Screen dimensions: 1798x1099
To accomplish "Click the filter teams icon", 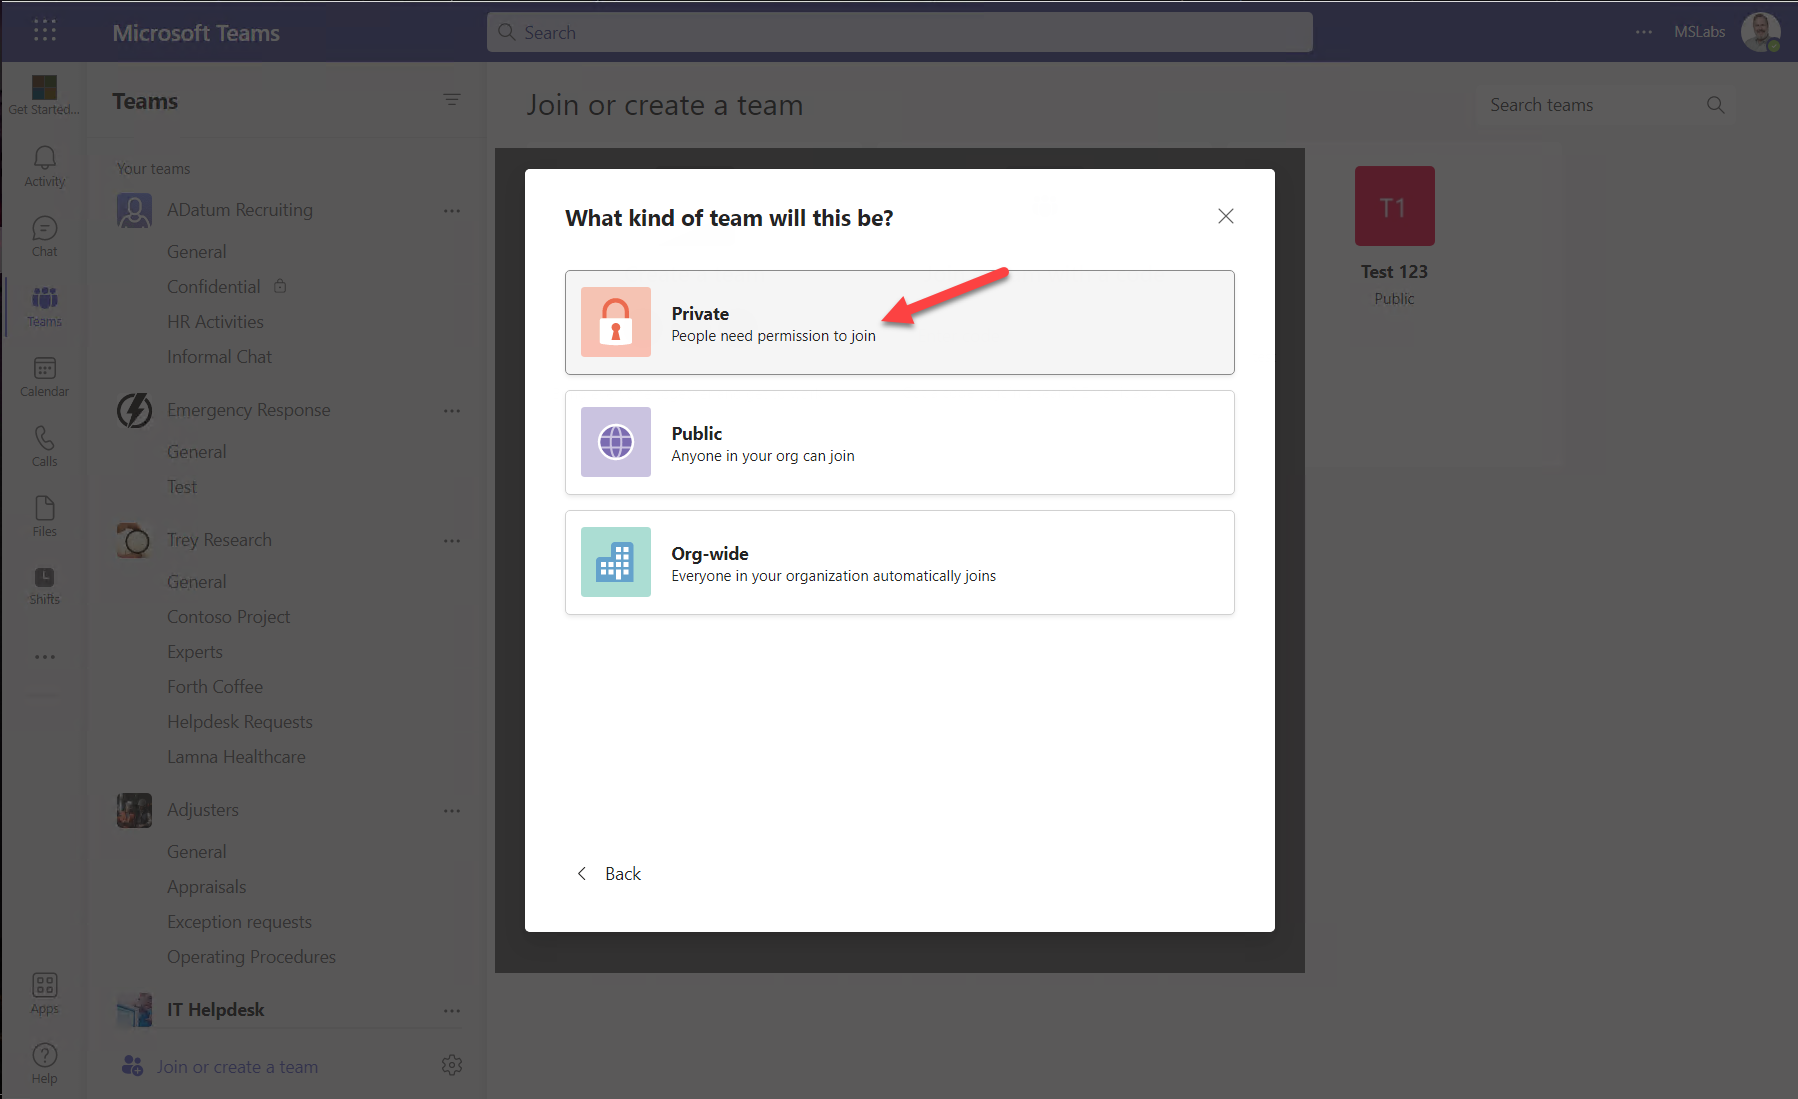I will click(452, 100).
